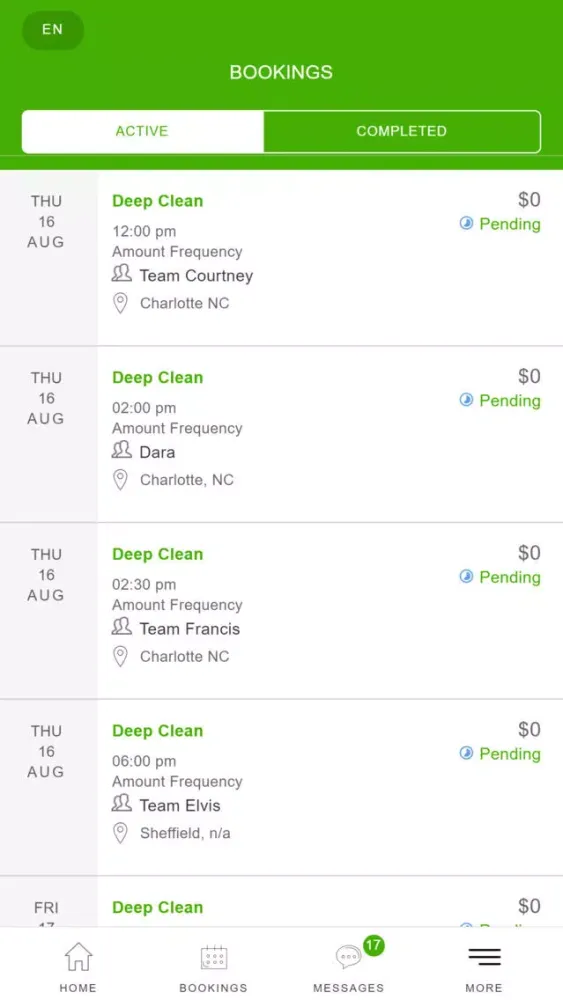Viewport: 563px width, 1000px height.
Task: Tap the partially visible Friday Deep Clean booking
Action: 281,902
